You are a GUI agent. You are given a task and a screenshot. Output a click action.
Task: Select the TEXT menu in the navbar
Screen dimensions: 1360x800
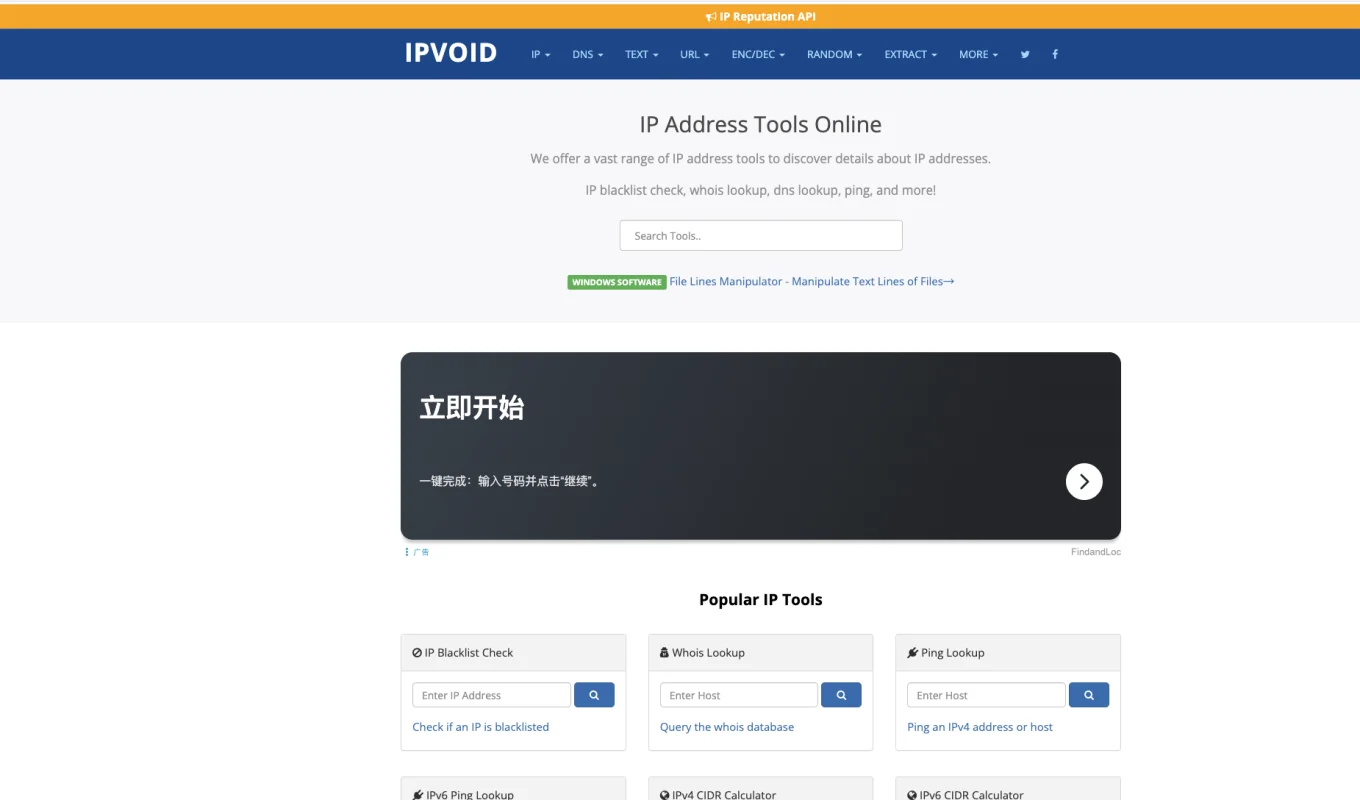(x=641, y=54)
